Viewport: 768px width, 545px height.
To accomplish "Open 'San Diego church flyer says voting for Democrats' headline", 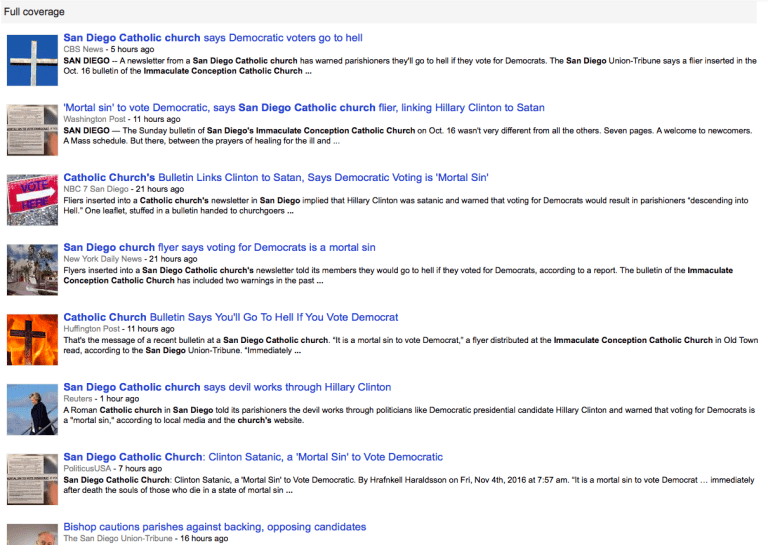I will tap(219, 248).
